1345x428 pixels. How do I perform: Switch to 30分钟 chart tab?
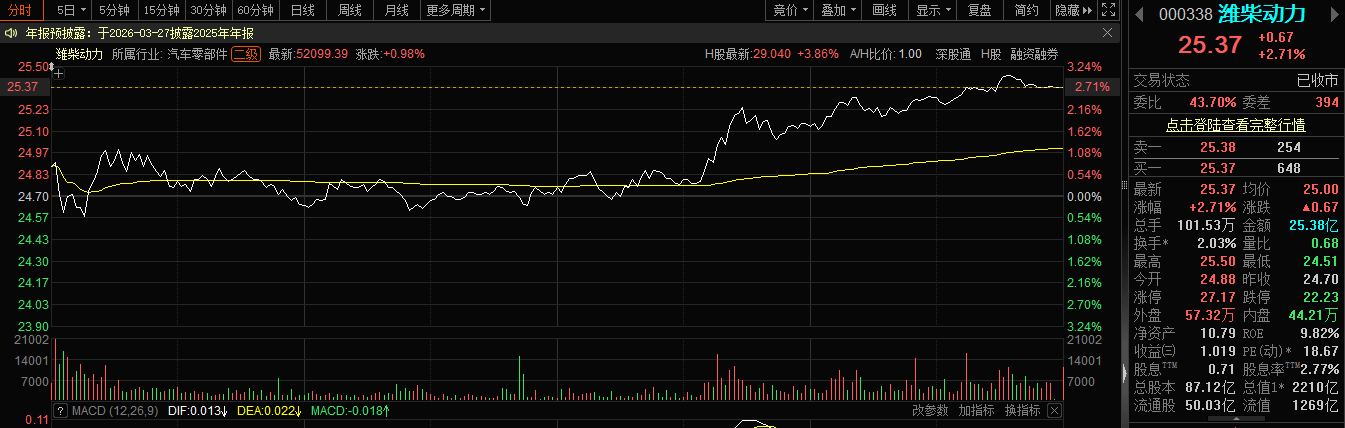coord(208,11)
